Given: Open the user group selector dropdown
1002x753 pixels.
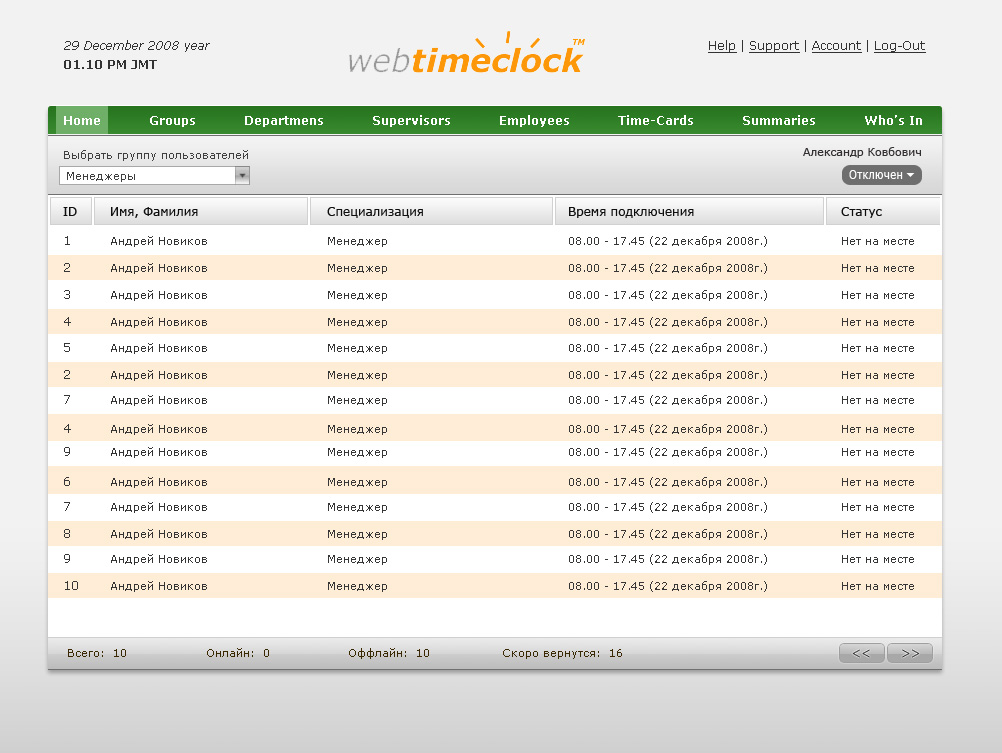Looking at the screenshot, I should (x=241, y=175).
